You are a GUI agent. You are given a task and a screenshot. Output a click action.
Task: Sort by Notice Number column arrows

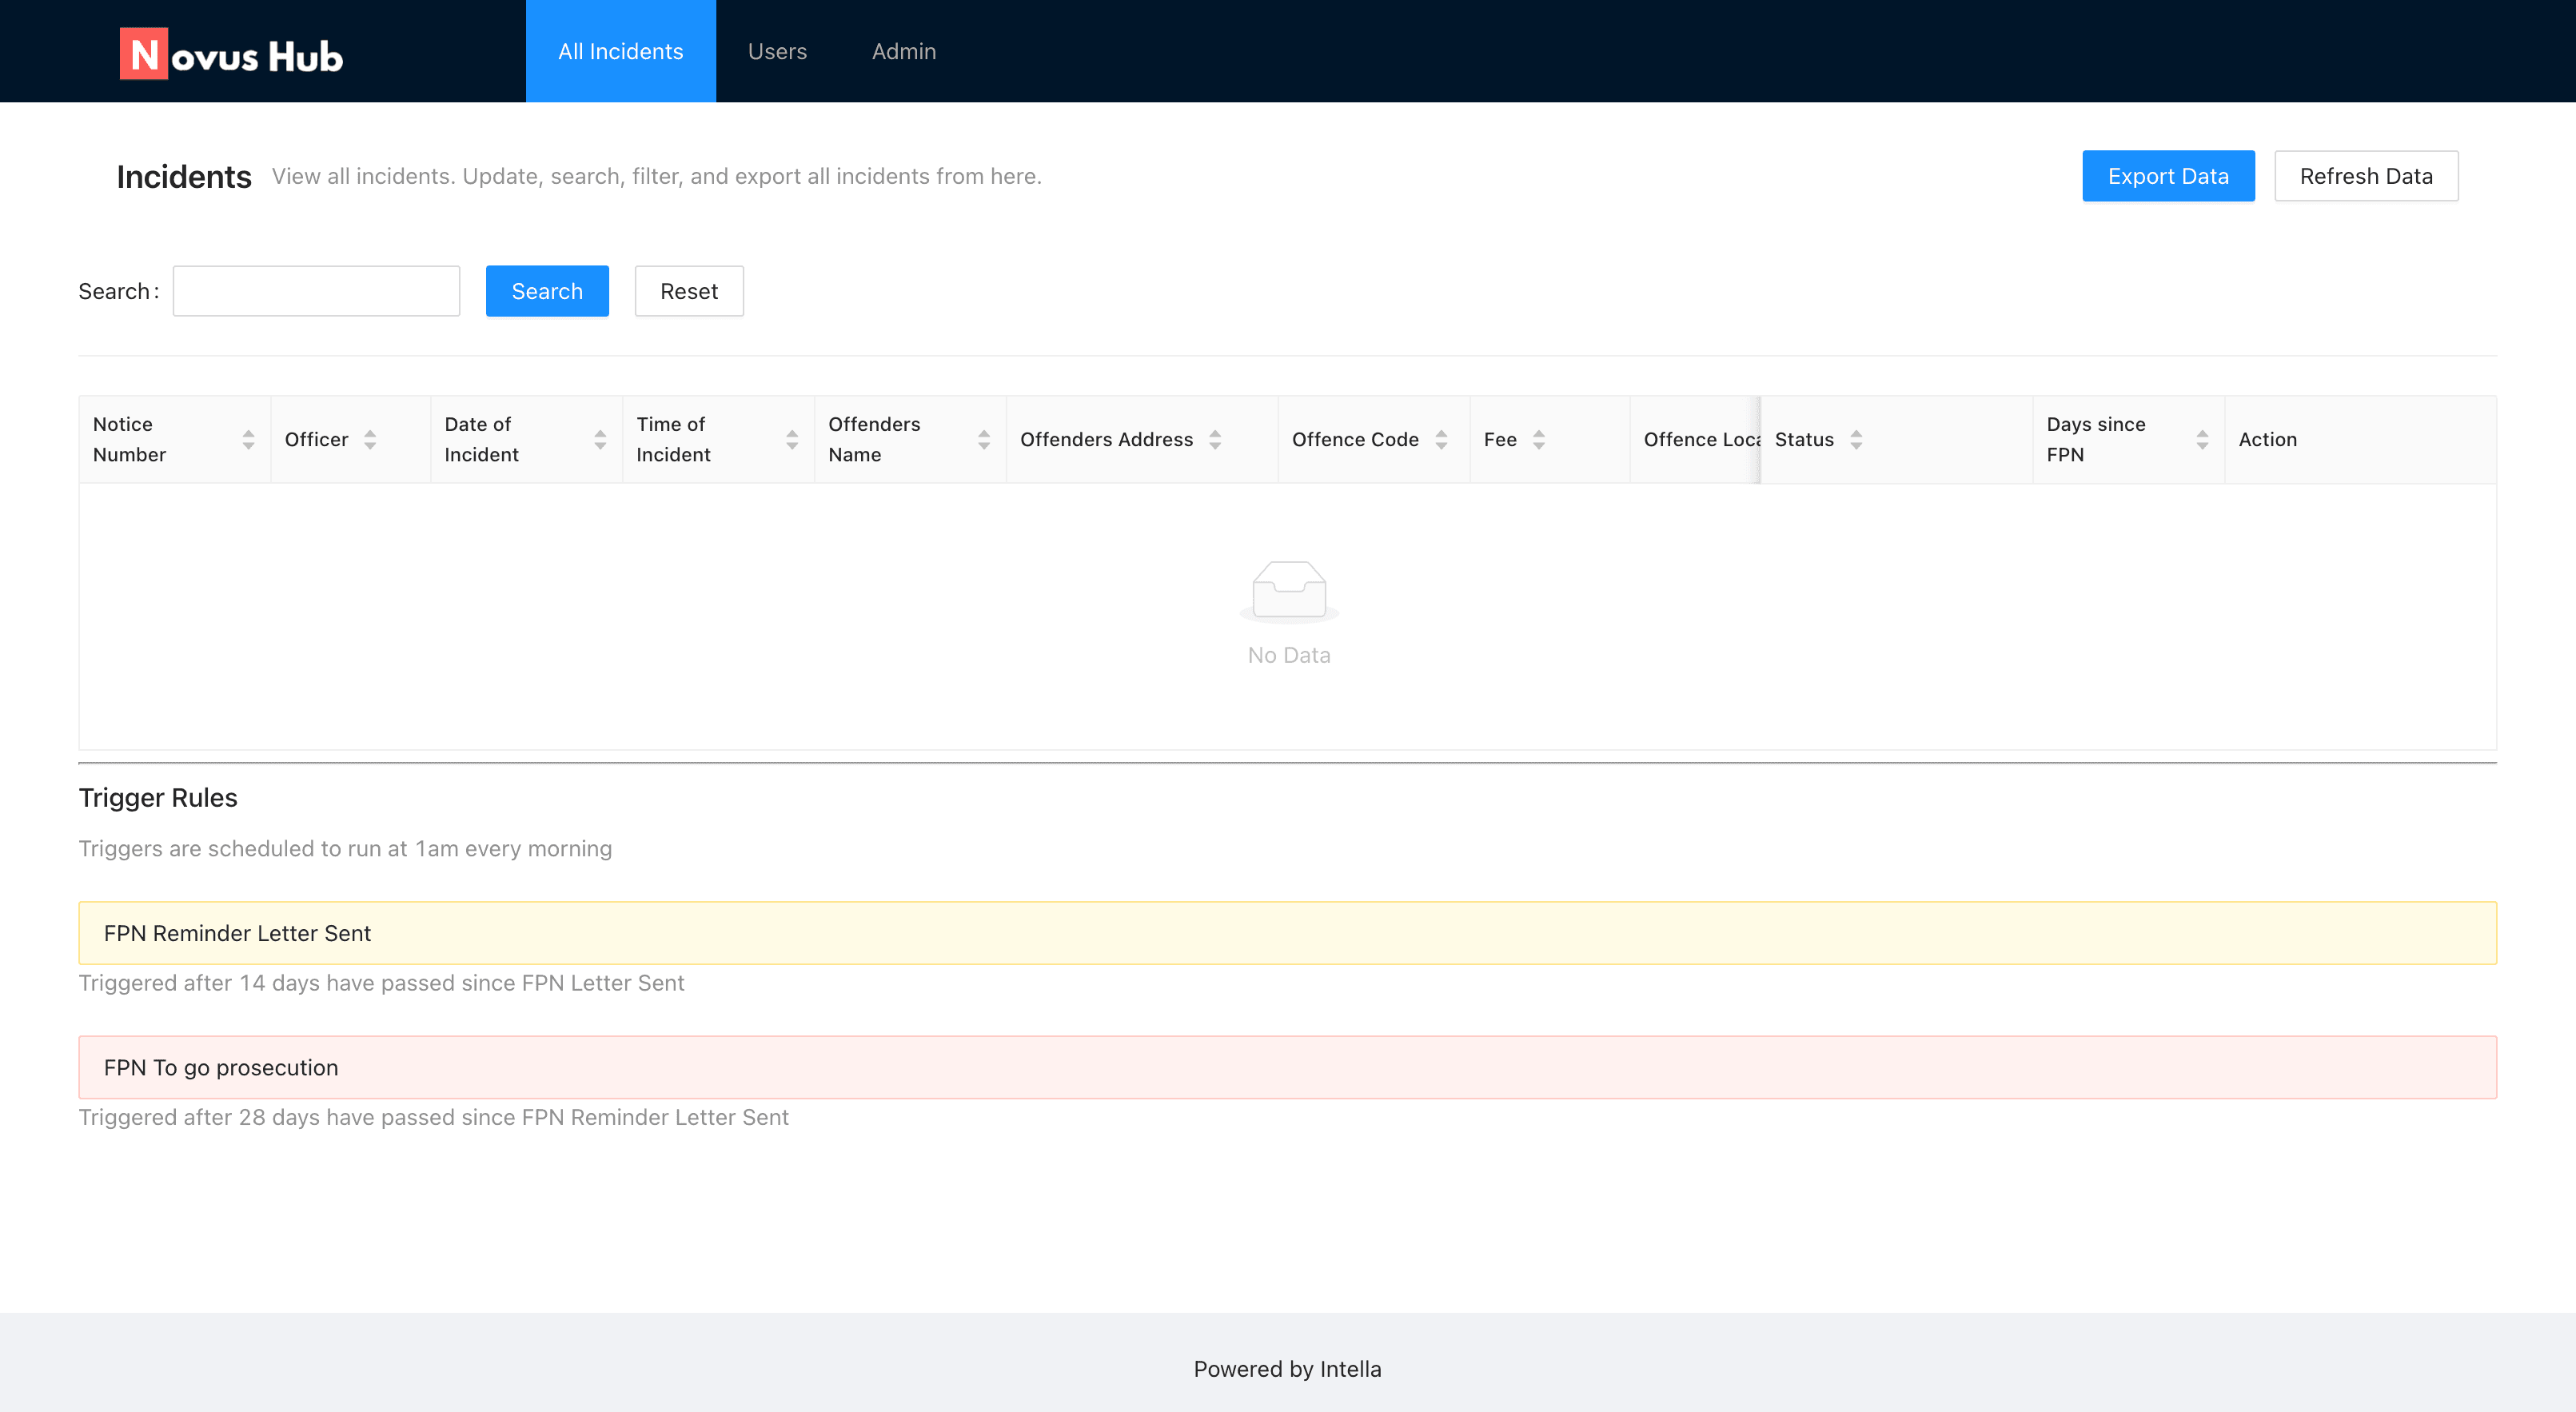248,439
